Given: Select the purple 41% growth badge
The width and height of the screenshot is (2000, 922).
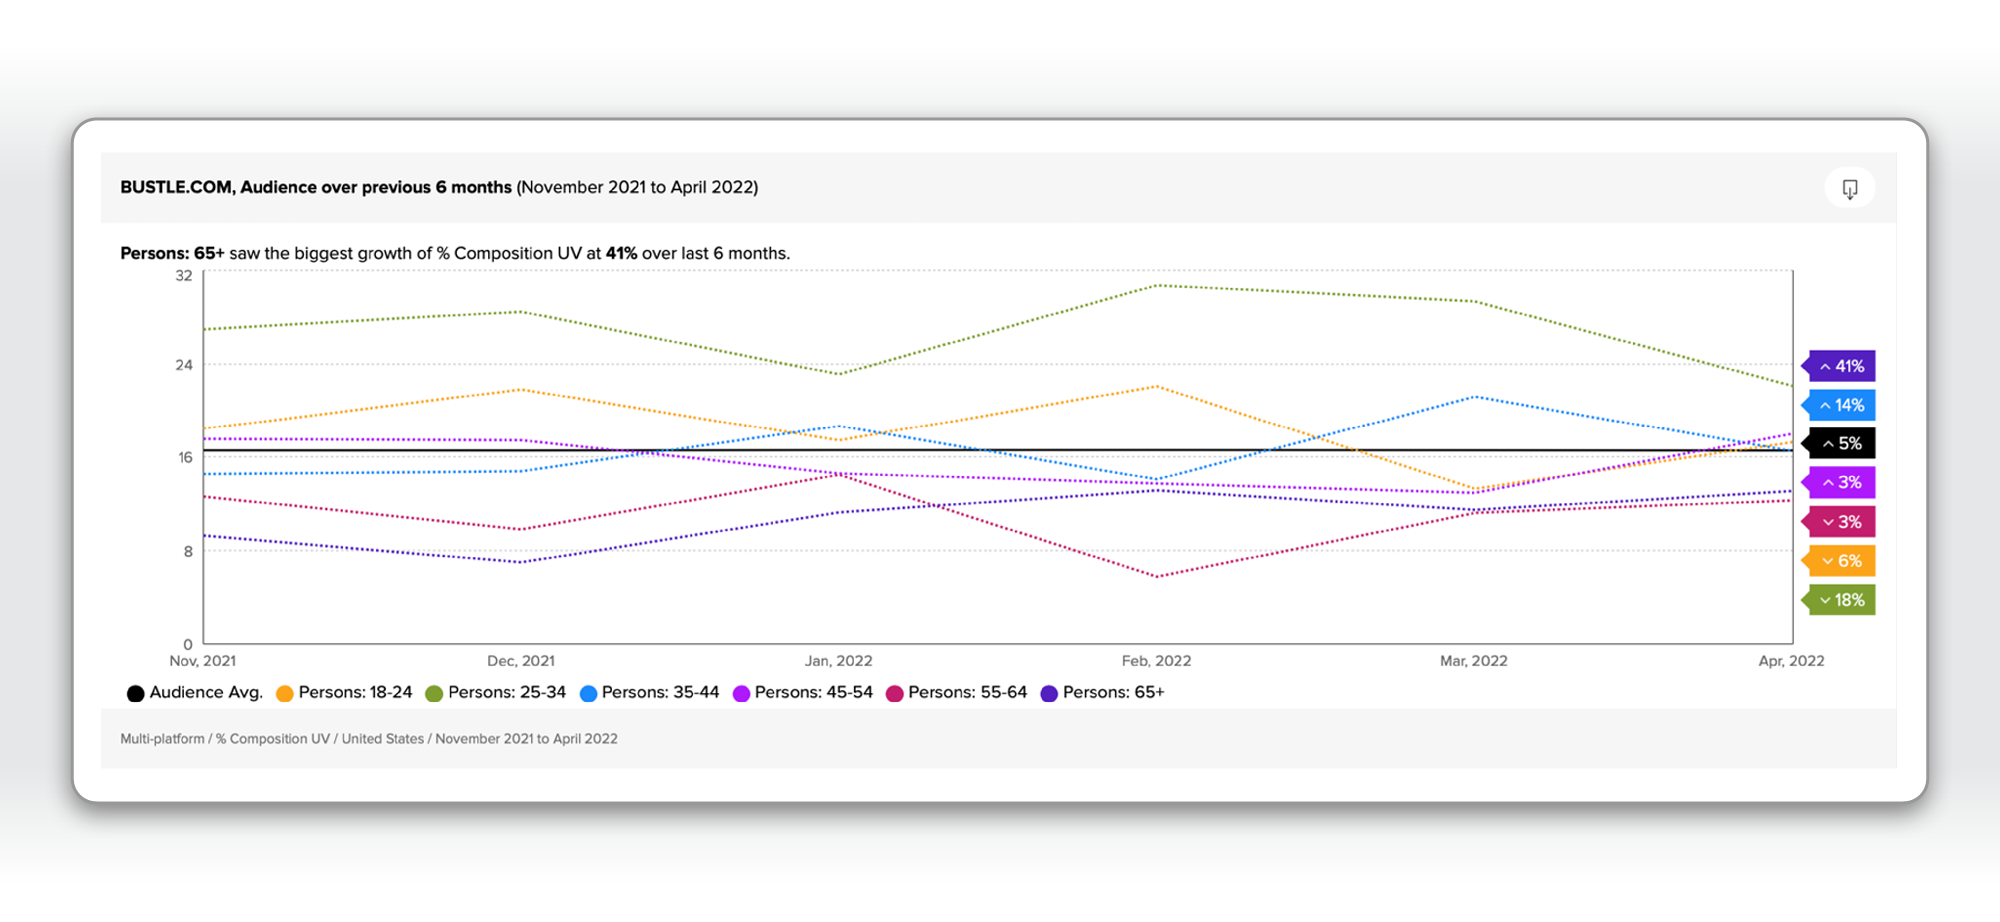Looking at the screenshot, I should (x=1839, y=366).
